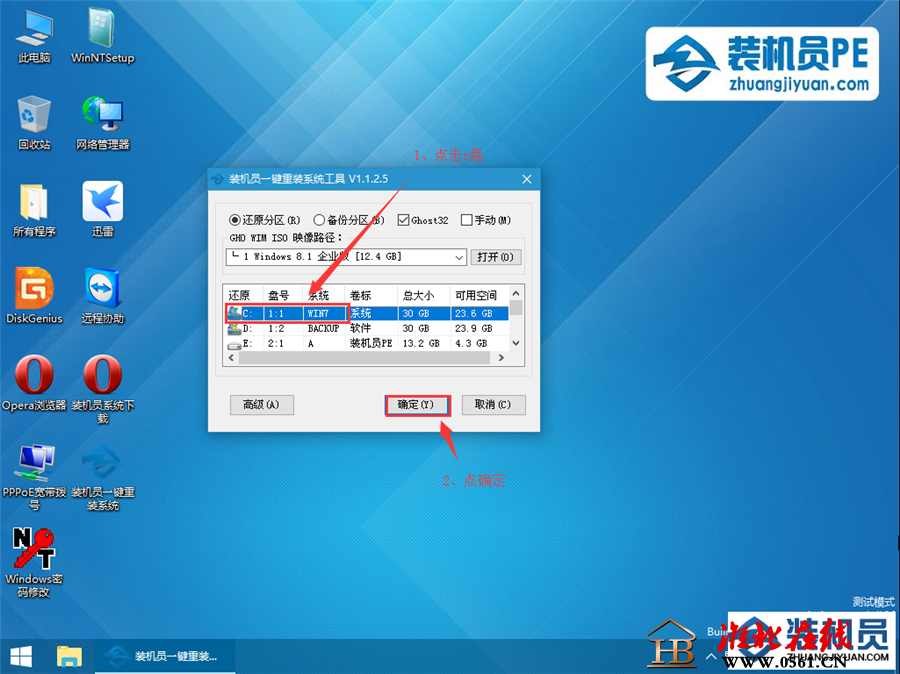Viewport: 900px width, 674px height.
Task: Open the 网络管理器 desktop icon
Action: 103,123
